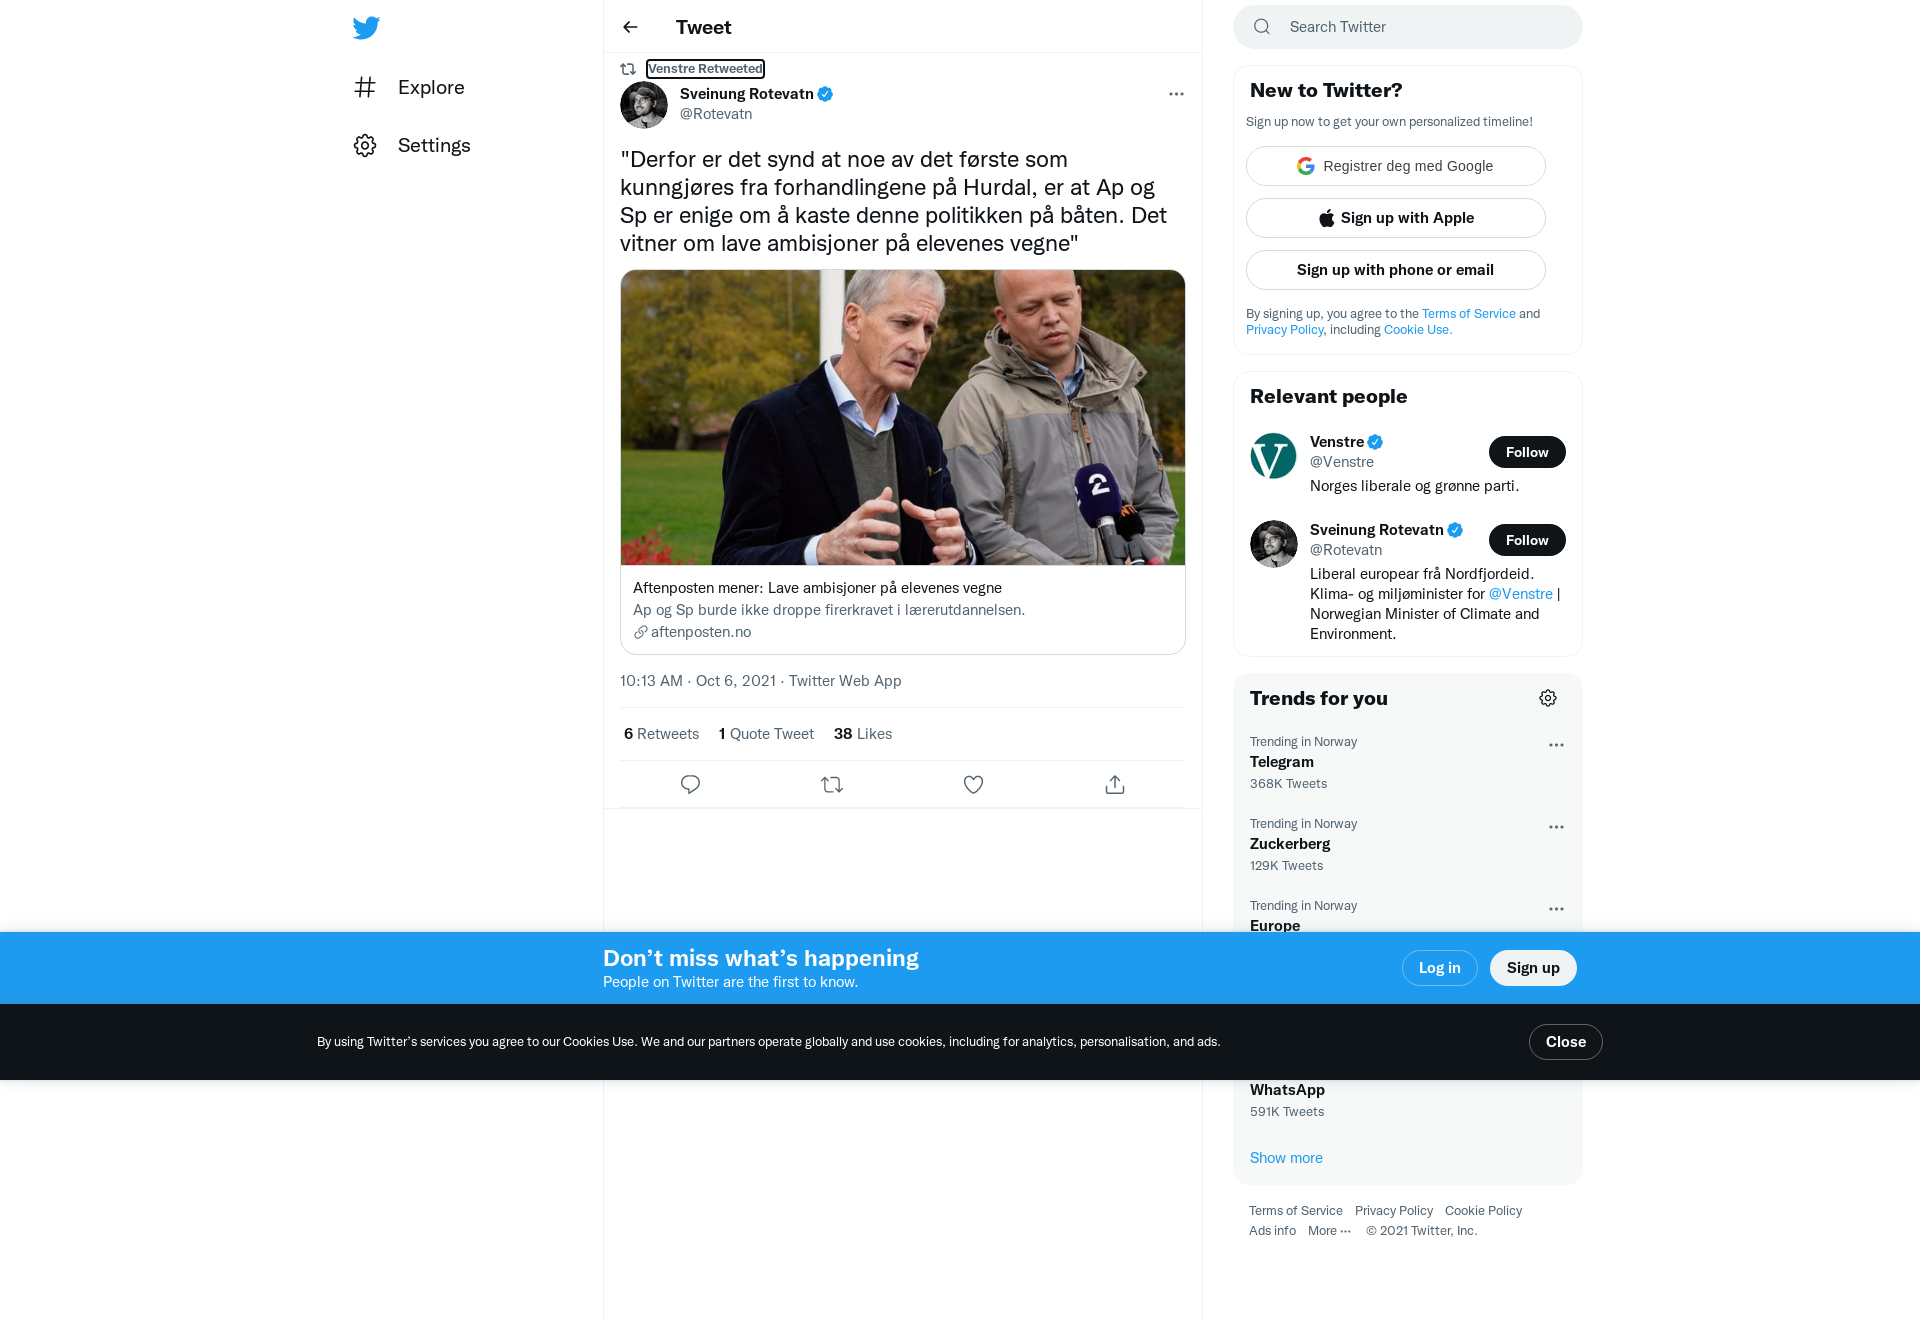
Task: Open Trends settings gear icon
Action: [x=1548, y=698]
